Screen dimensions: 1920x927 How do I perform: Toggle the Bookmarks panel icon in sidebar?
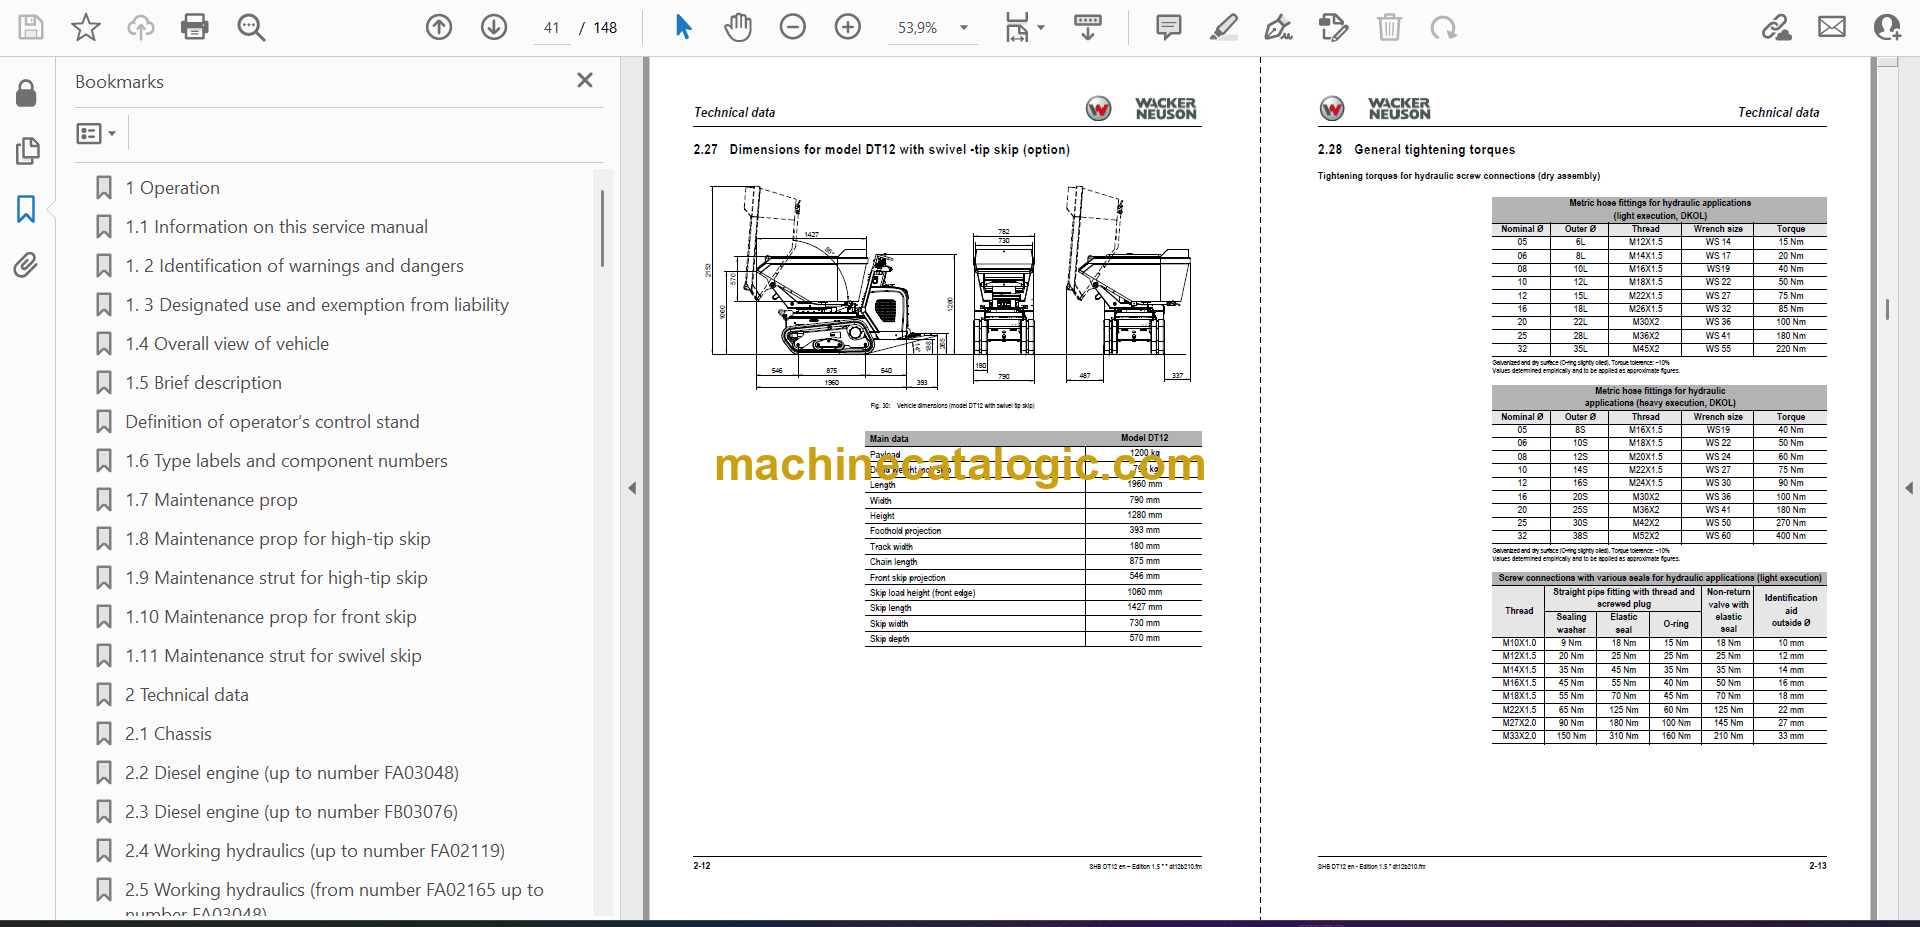[26, 209]
